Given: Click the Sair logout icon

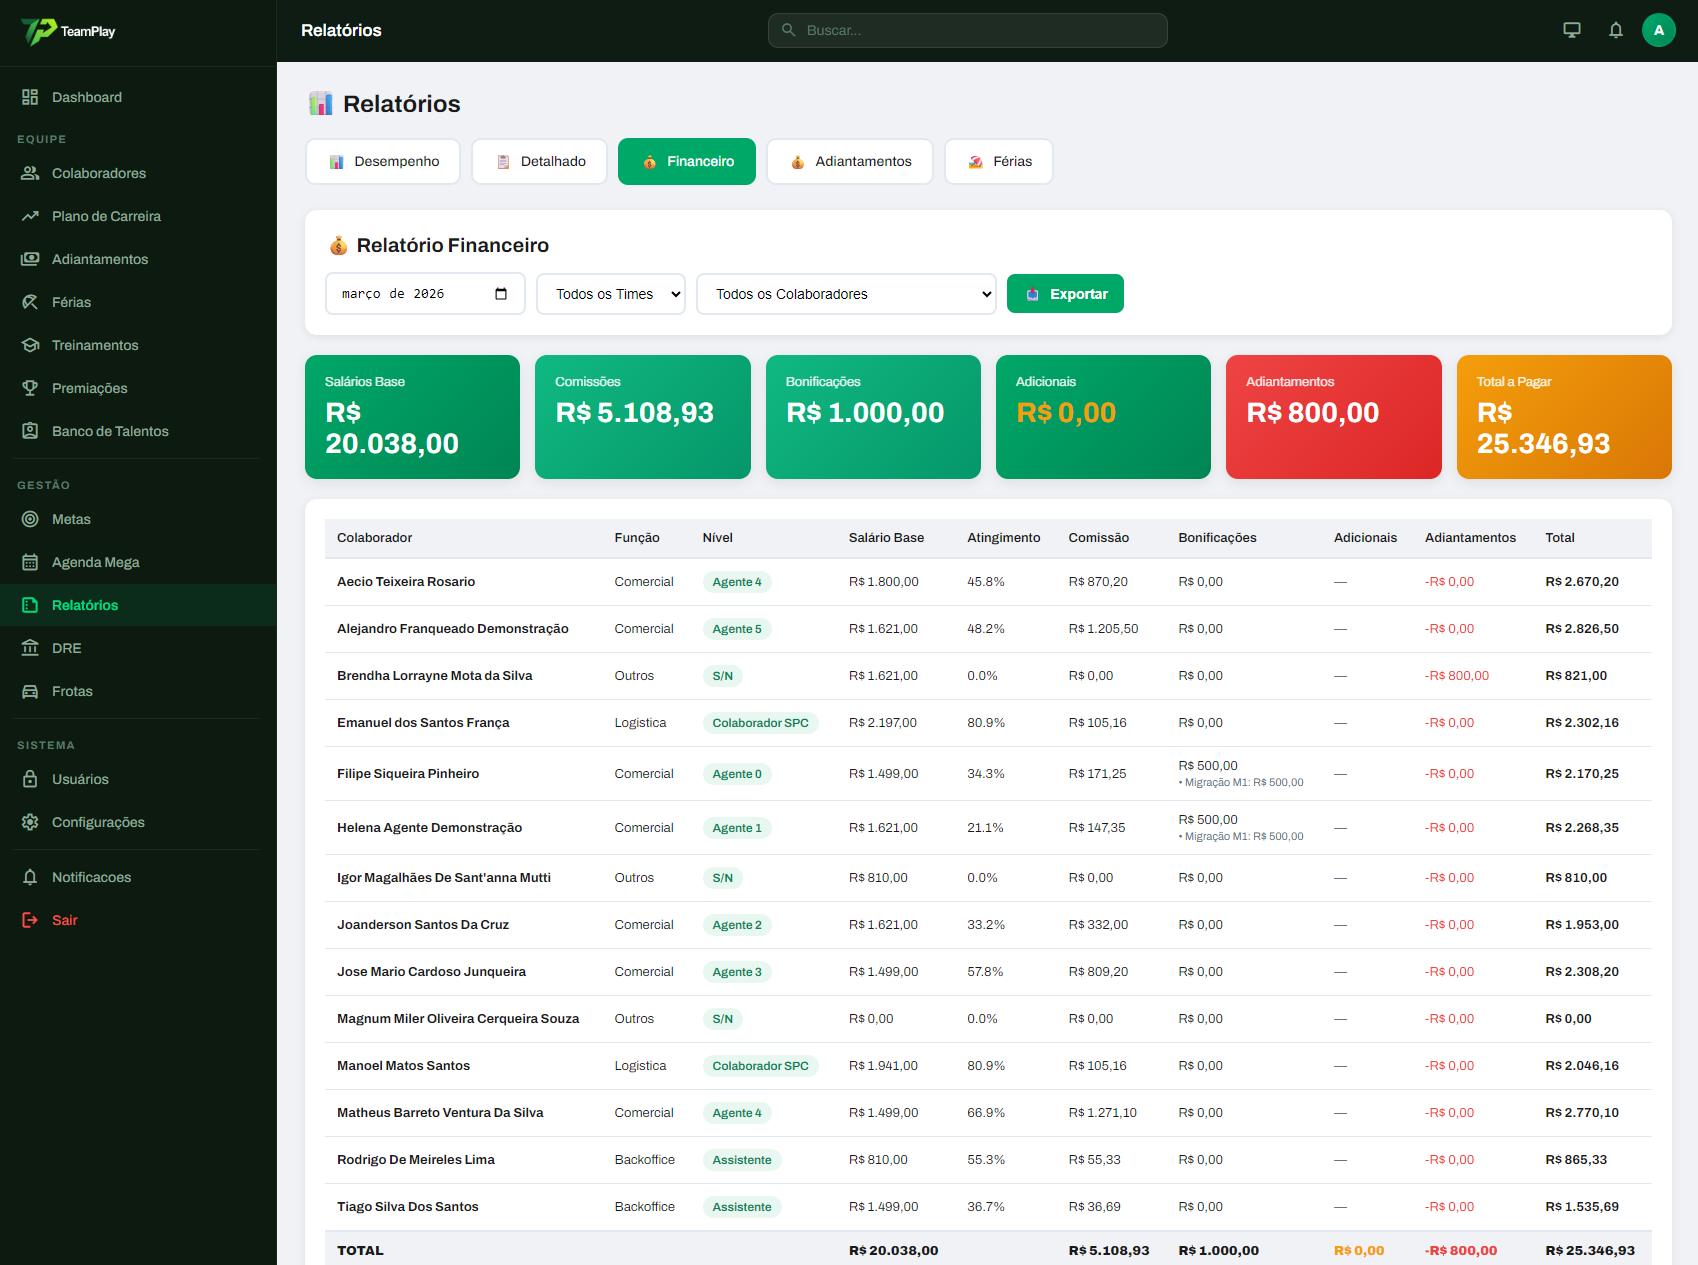Looking at the screenshot, I should click(x=30, y=920).
